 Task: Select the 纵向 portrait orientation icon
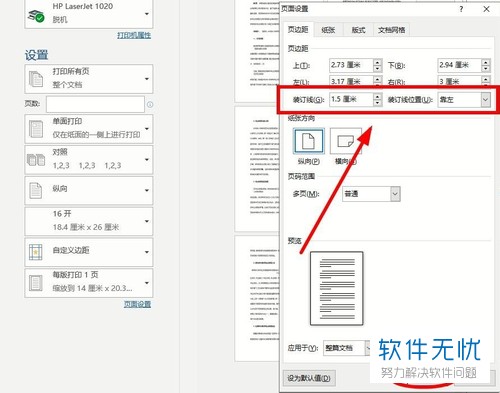[309, 141]
